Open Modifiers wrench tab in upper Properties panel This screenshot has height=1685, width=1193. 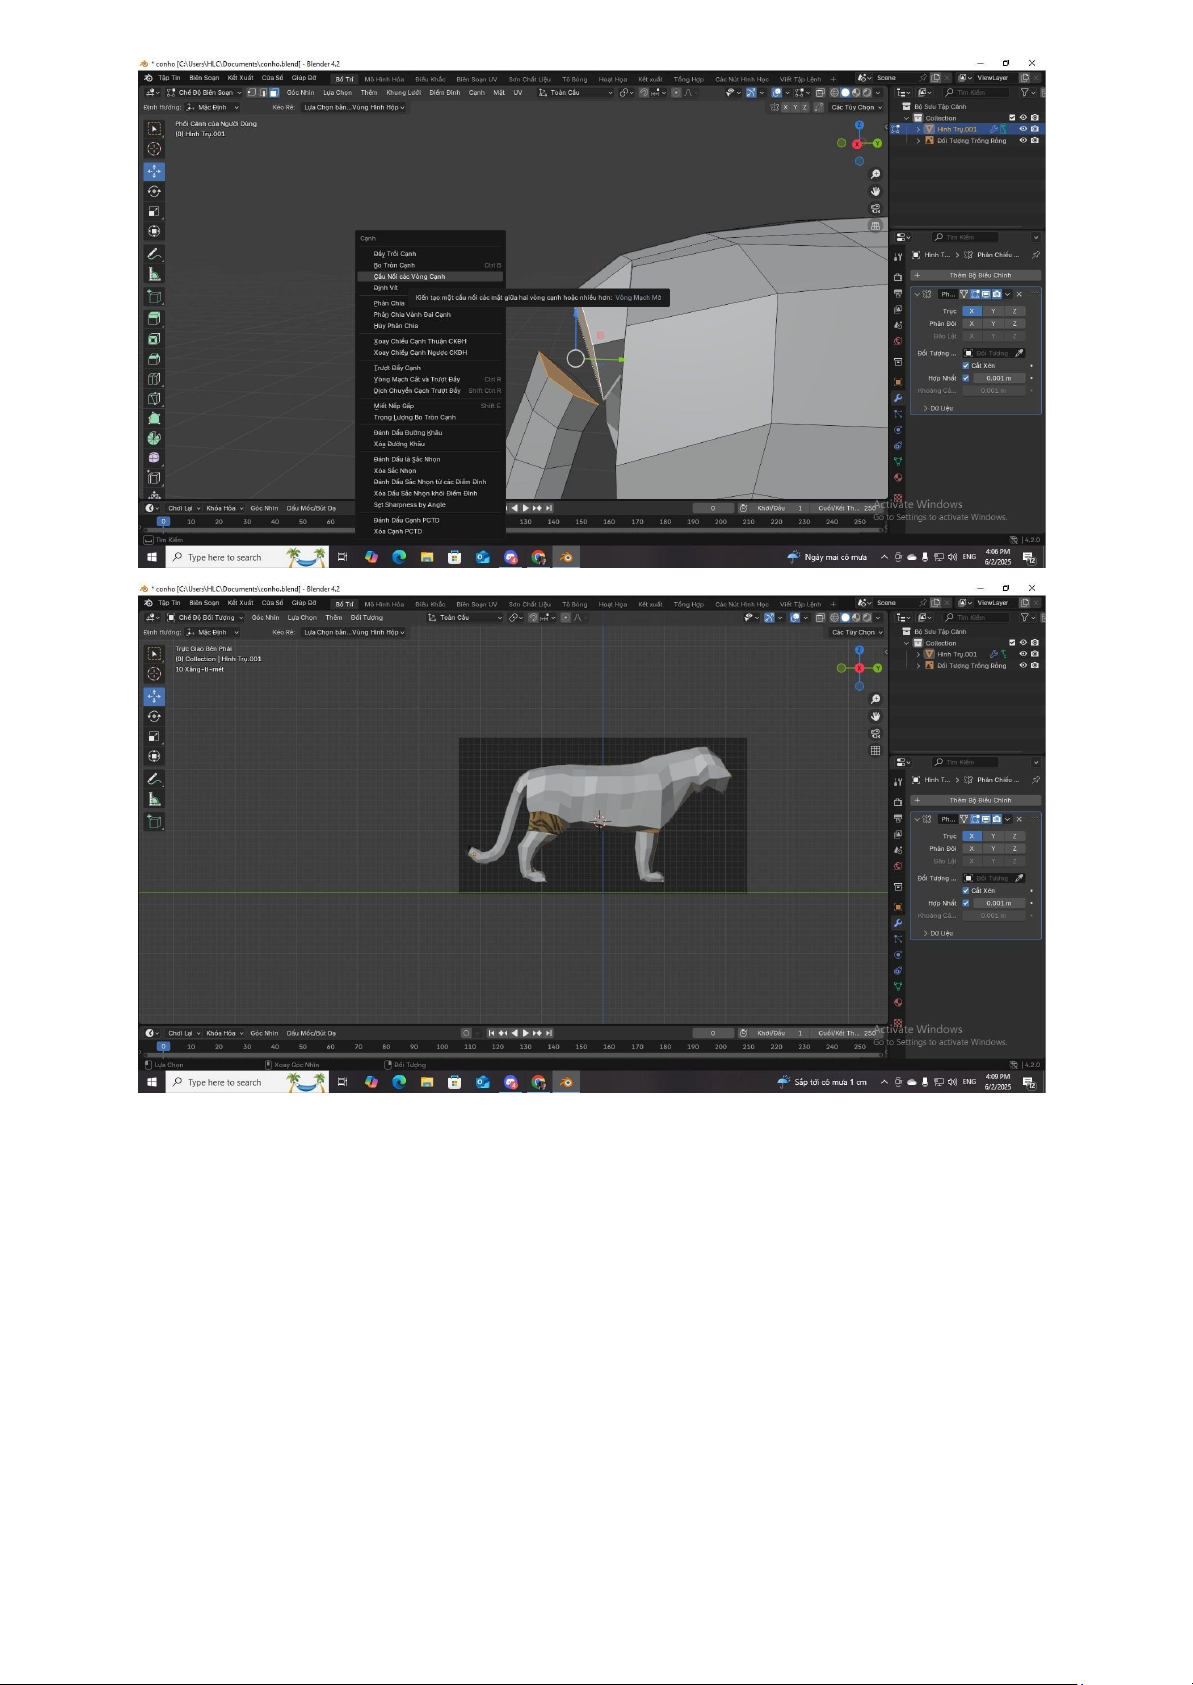coord(897,398)
